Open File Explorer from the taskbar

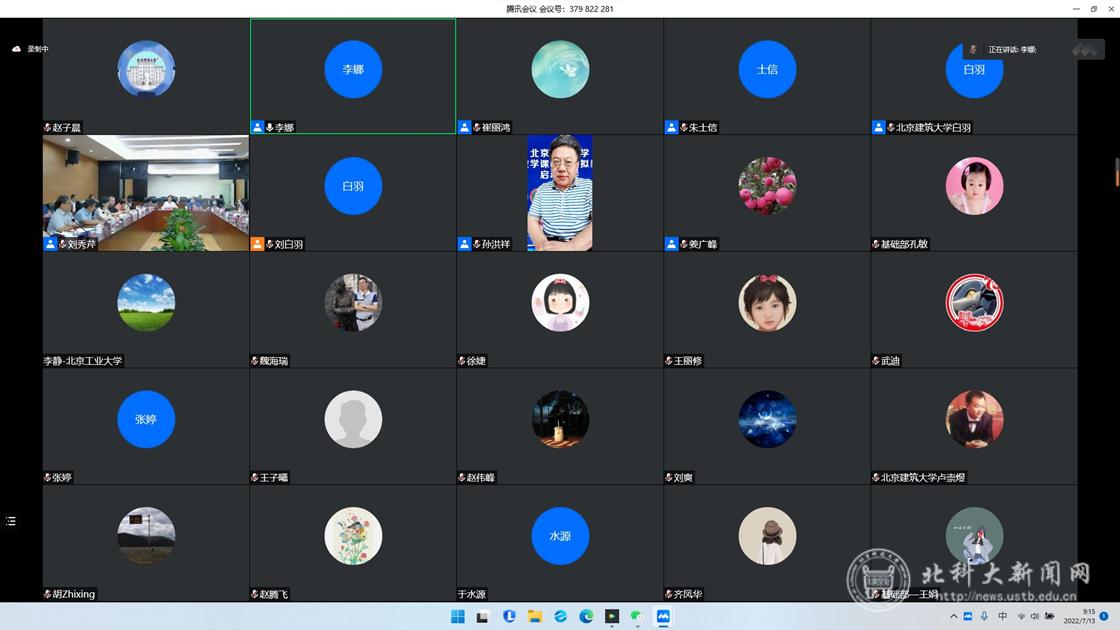(535, 616)
